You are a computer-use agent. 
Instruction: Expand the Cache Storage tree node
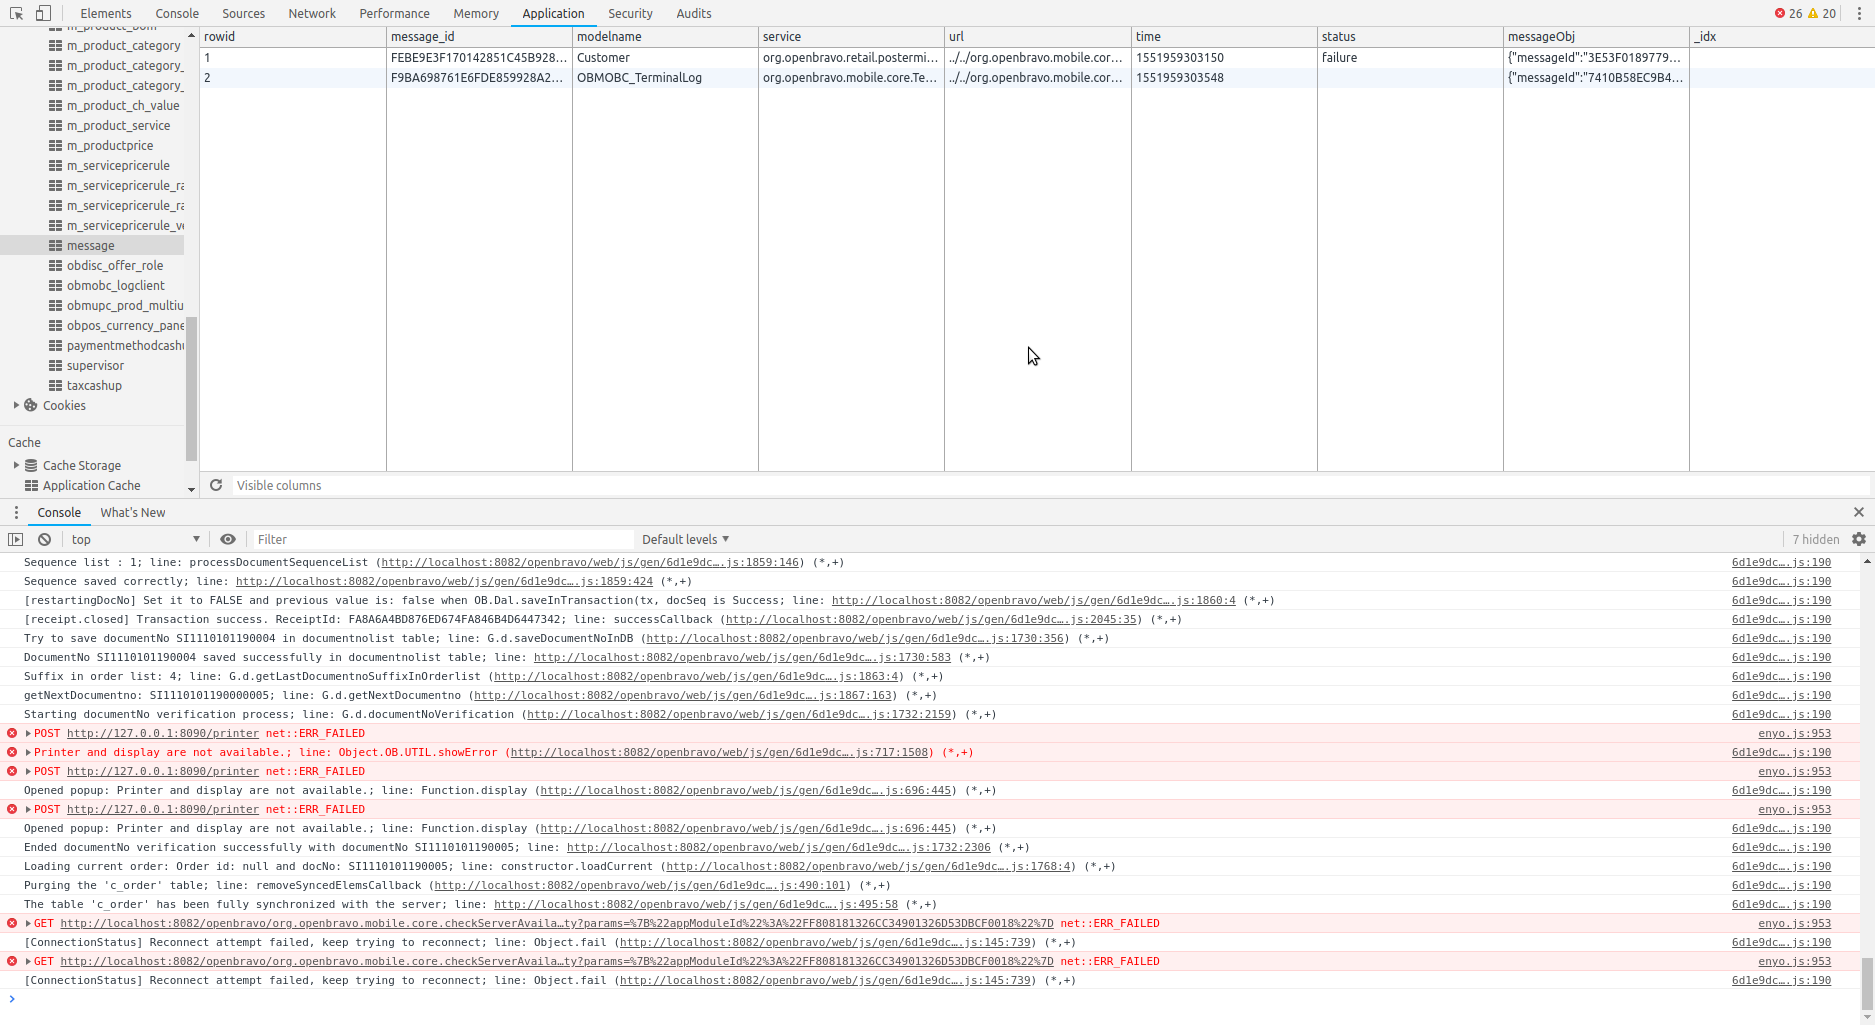(16, 465)
